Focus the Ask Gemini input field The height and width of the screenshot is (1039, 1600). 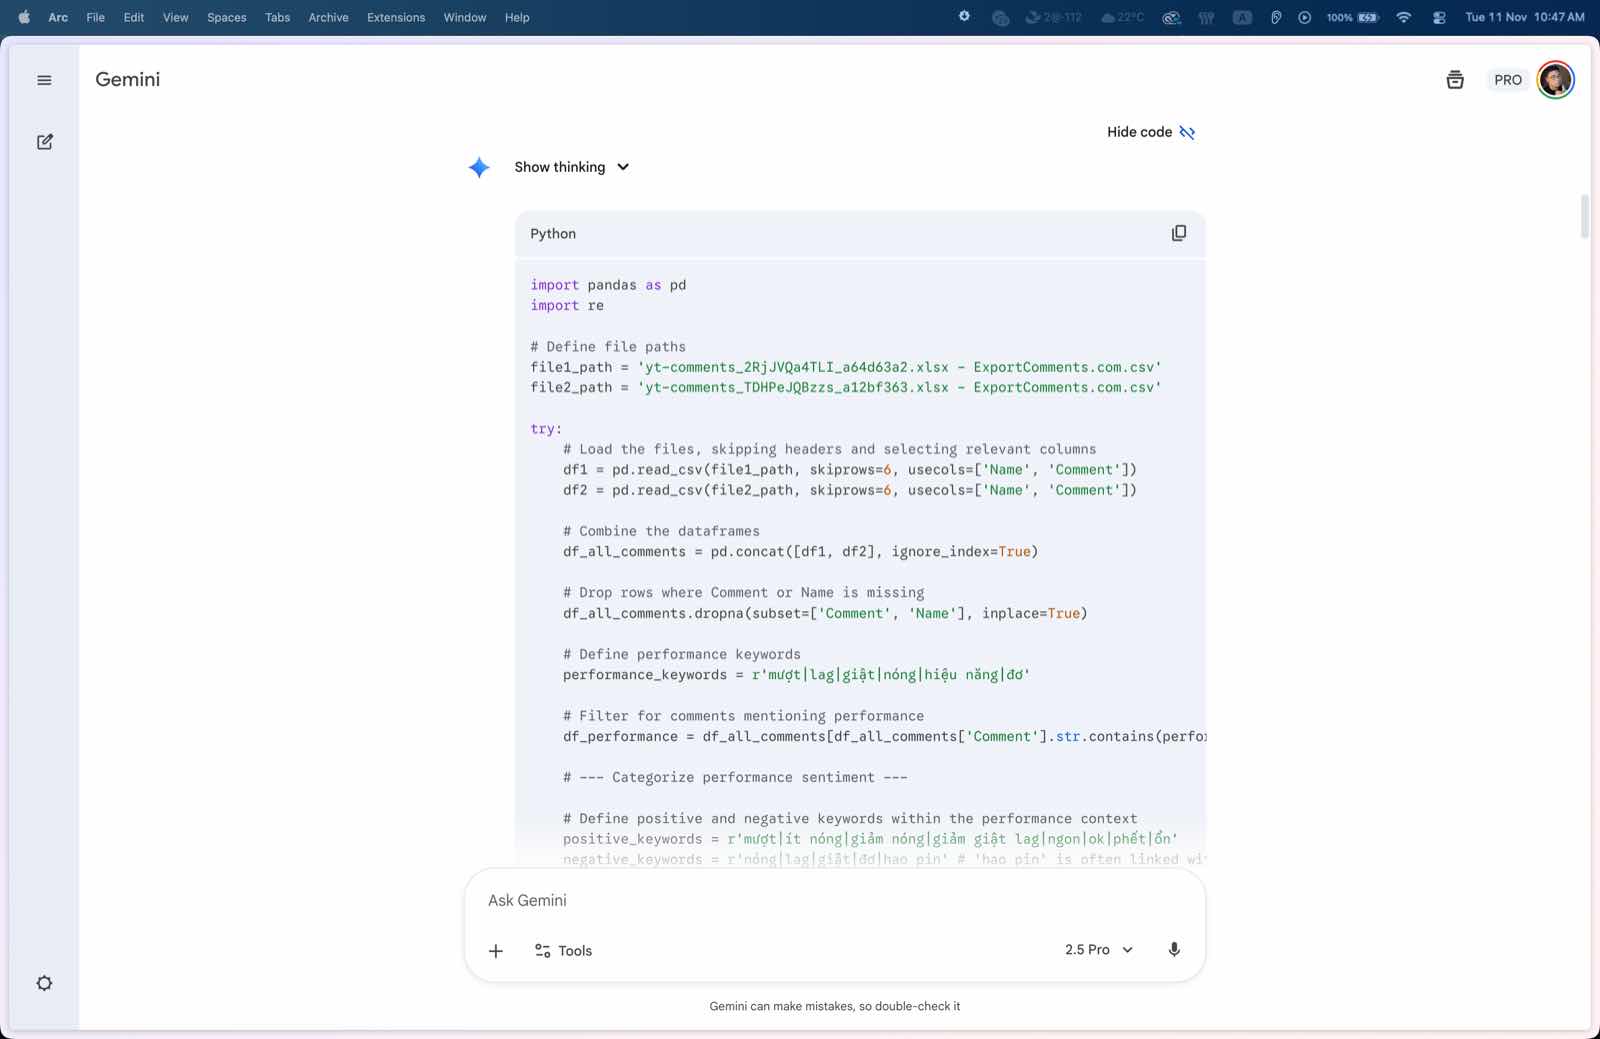tap(834, 900)
